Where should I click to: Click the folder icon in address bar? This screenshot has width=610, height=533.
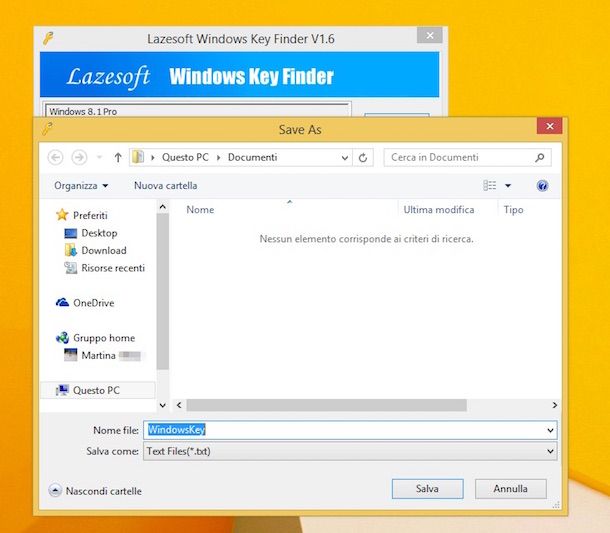(138, 157)
